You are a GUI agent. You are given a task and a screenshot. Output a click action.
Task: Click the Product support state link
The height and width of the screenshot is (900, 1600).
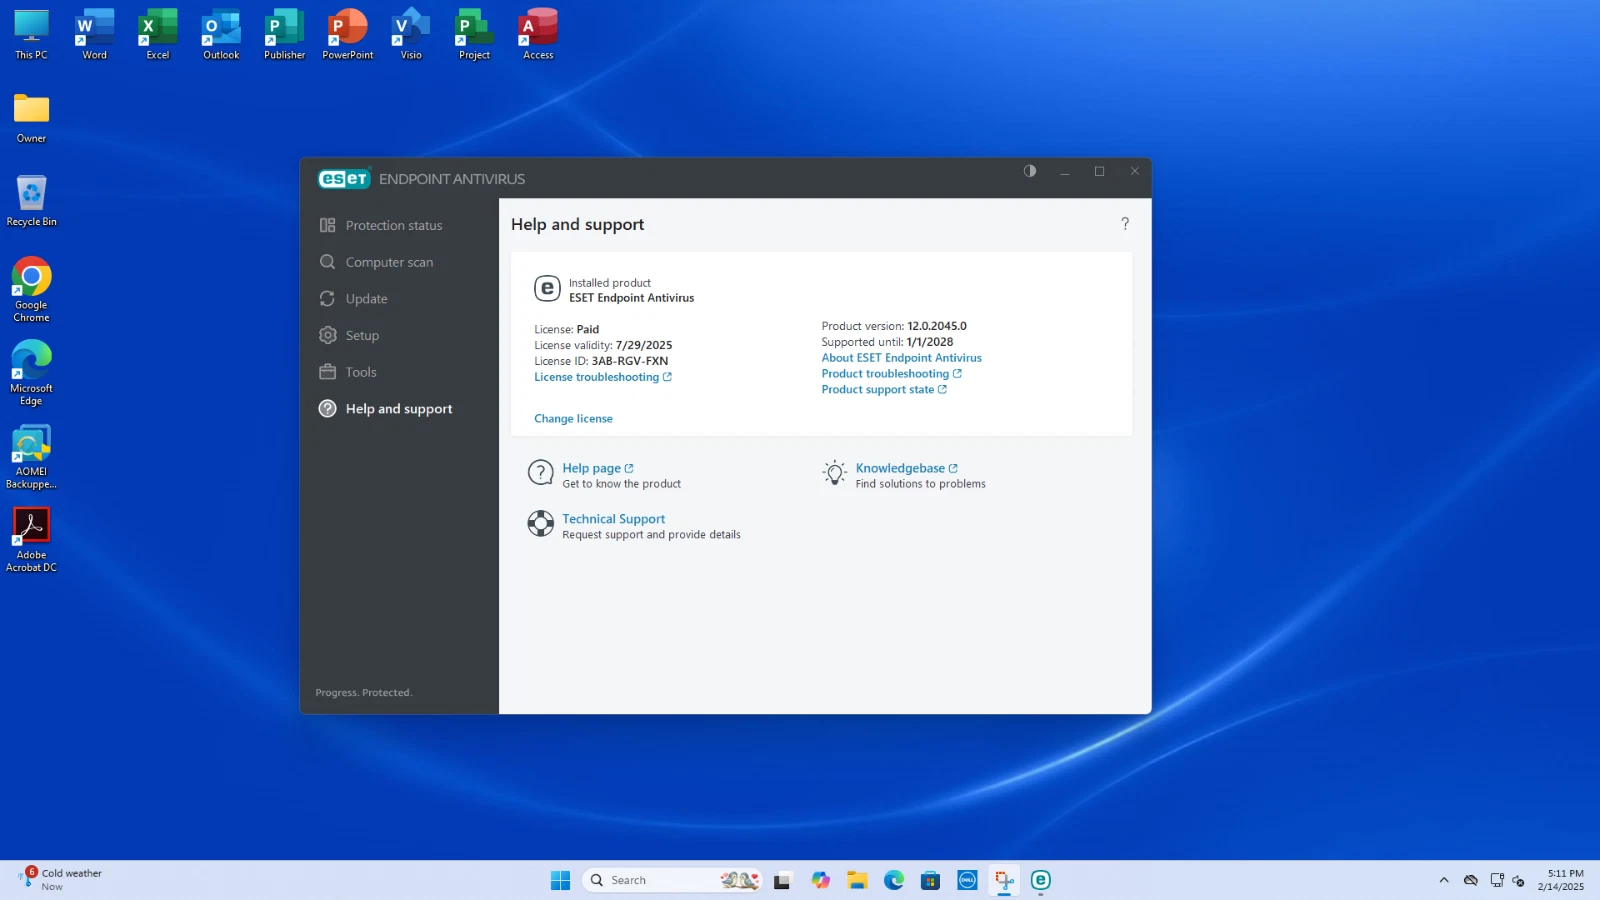tap(883, 390)
